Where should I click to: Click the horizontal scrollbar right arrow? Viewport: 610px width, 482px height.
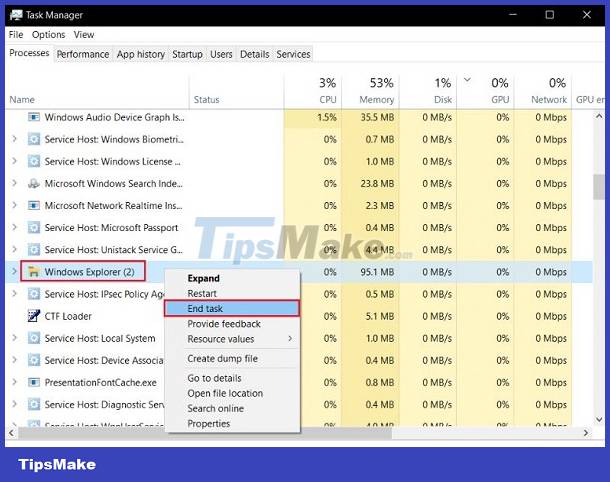(586, 433)
